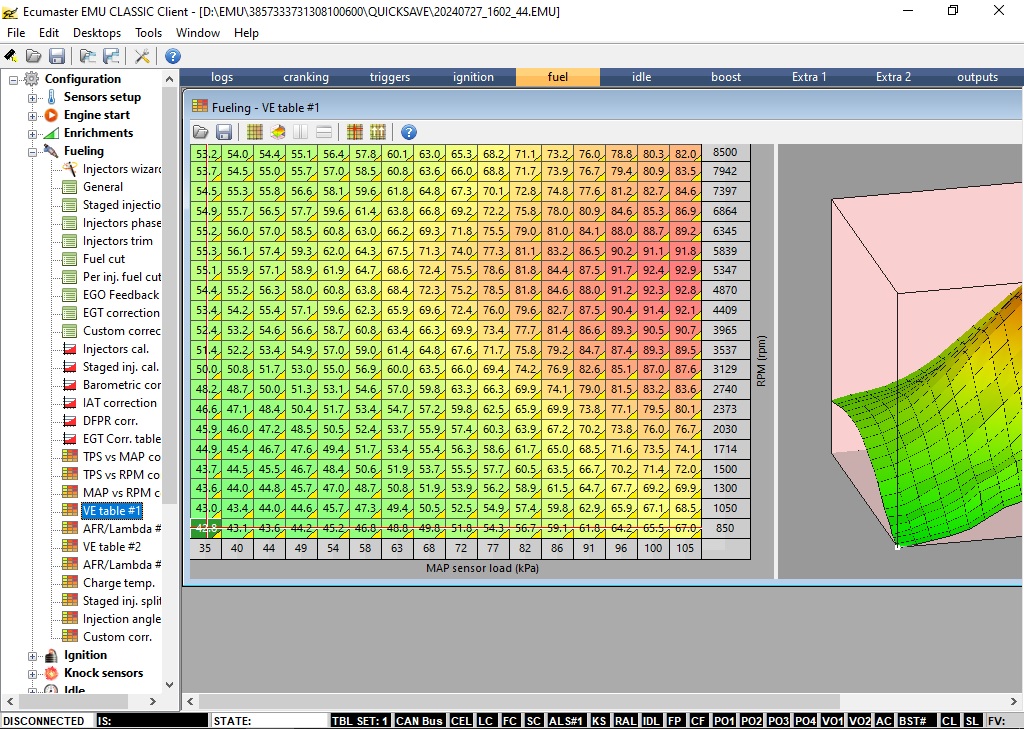The width and height of the screenshot is (1024, 729).
Task: Click the tree panel scroll down arrow
Action: click(x=170, y=685)
